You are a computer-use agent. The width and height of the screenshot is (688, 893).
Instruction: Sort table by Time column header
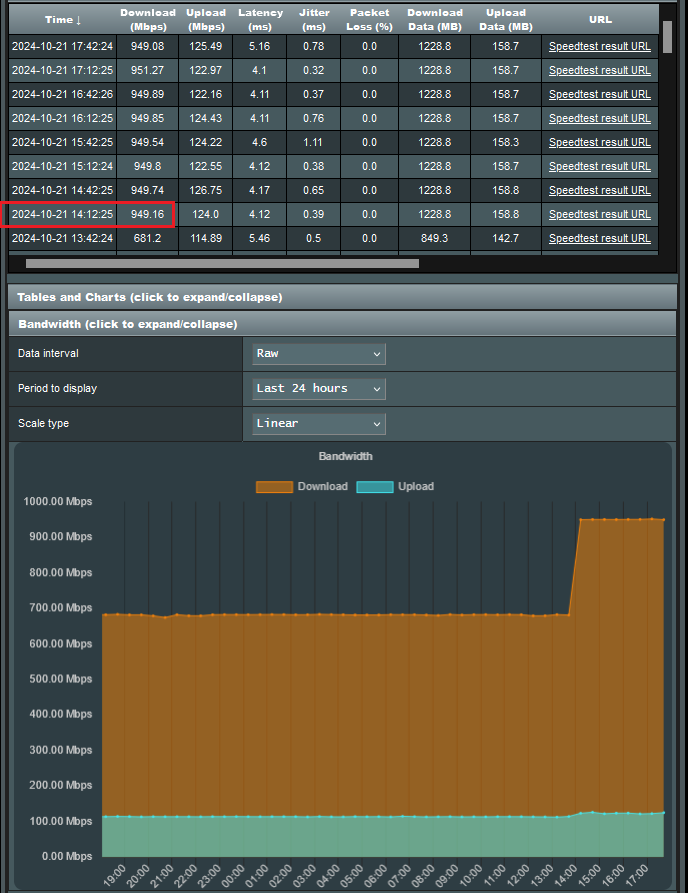point(62,20)
